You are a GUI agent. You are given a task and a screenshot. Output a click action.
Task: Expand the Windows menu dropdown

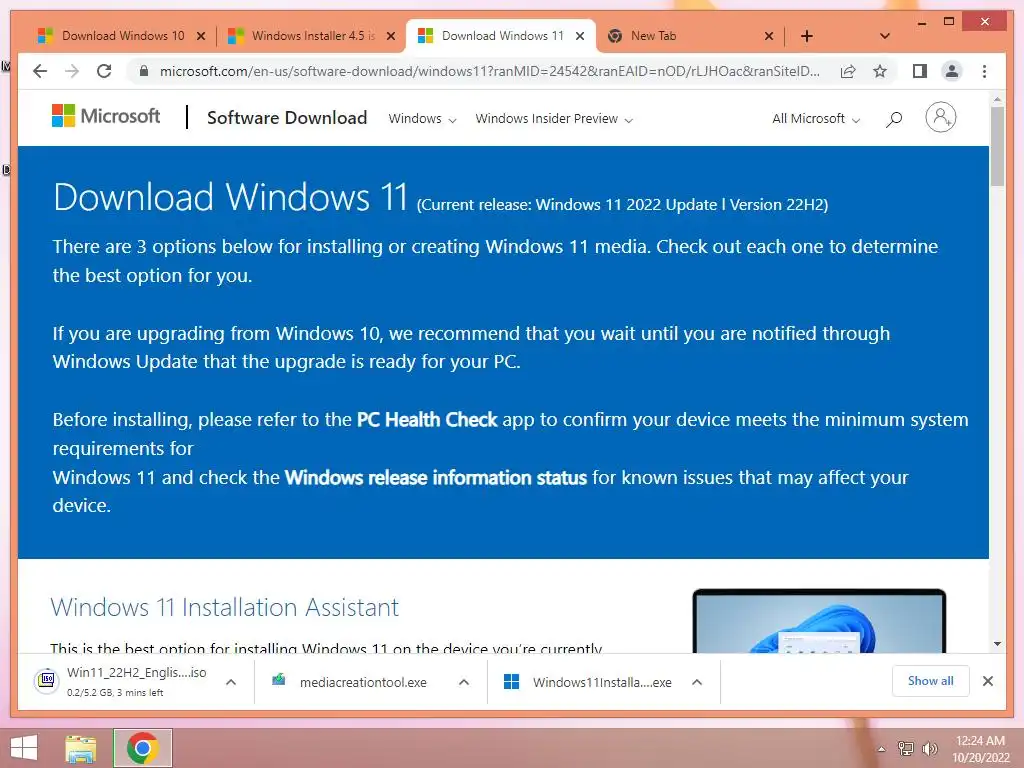pyautogui.click(x=422, y=119)
